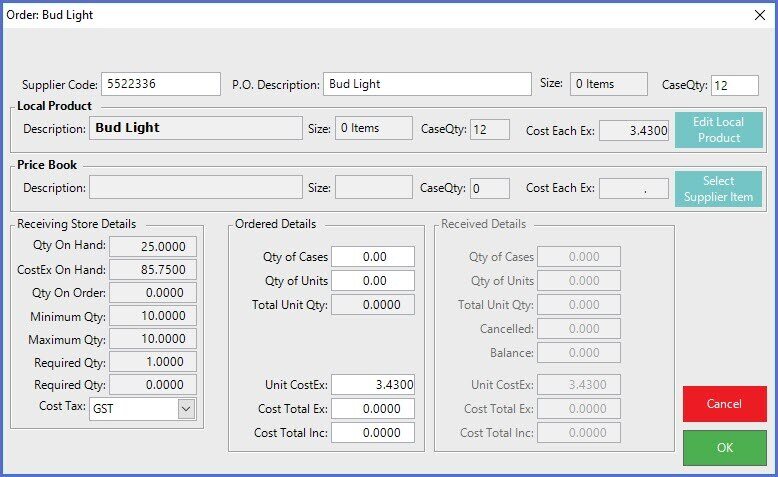Click Received Qty of Cases field

point(579,257)
